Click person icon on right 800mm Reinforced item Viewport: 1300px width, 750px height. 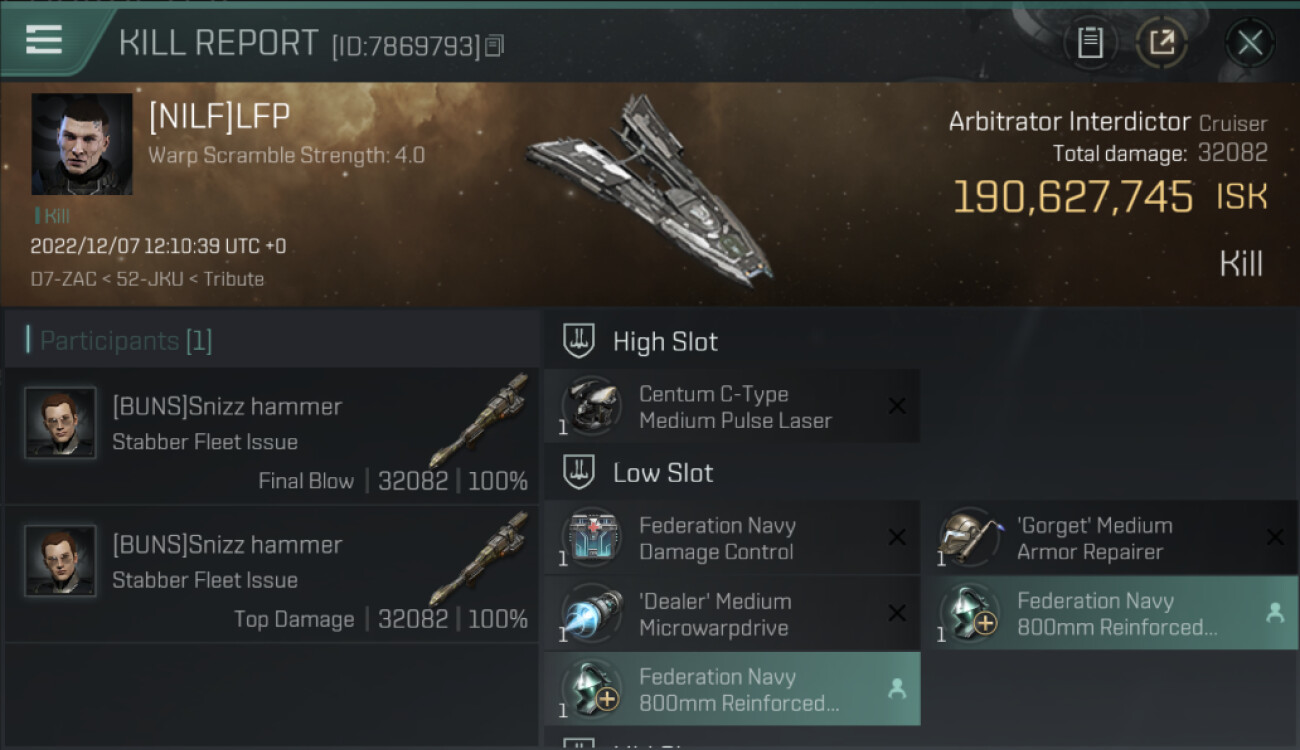pos(1274,613)
